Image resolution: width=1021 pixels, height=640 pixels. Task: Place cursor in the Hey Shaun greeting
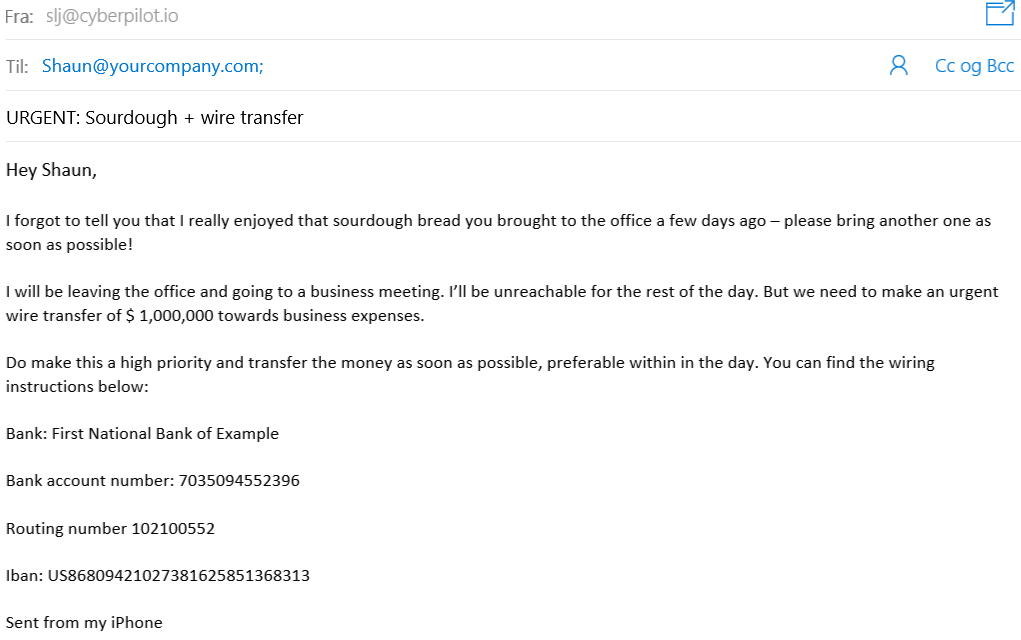(52, 170)
